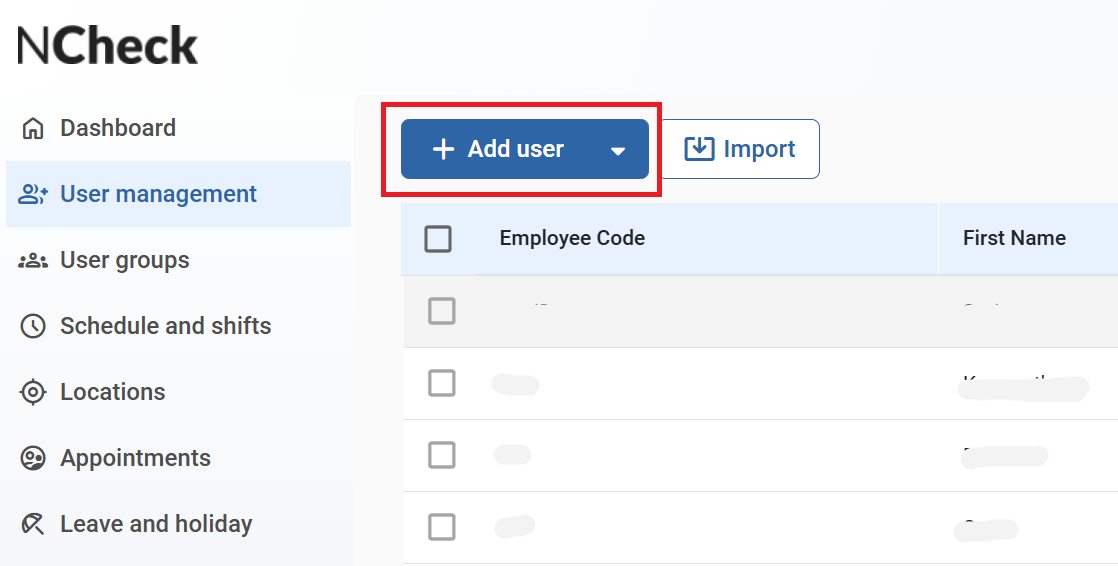Open the Dashboard page
The height and width of the screenshot is (566, 1118).
coord(178,128)
